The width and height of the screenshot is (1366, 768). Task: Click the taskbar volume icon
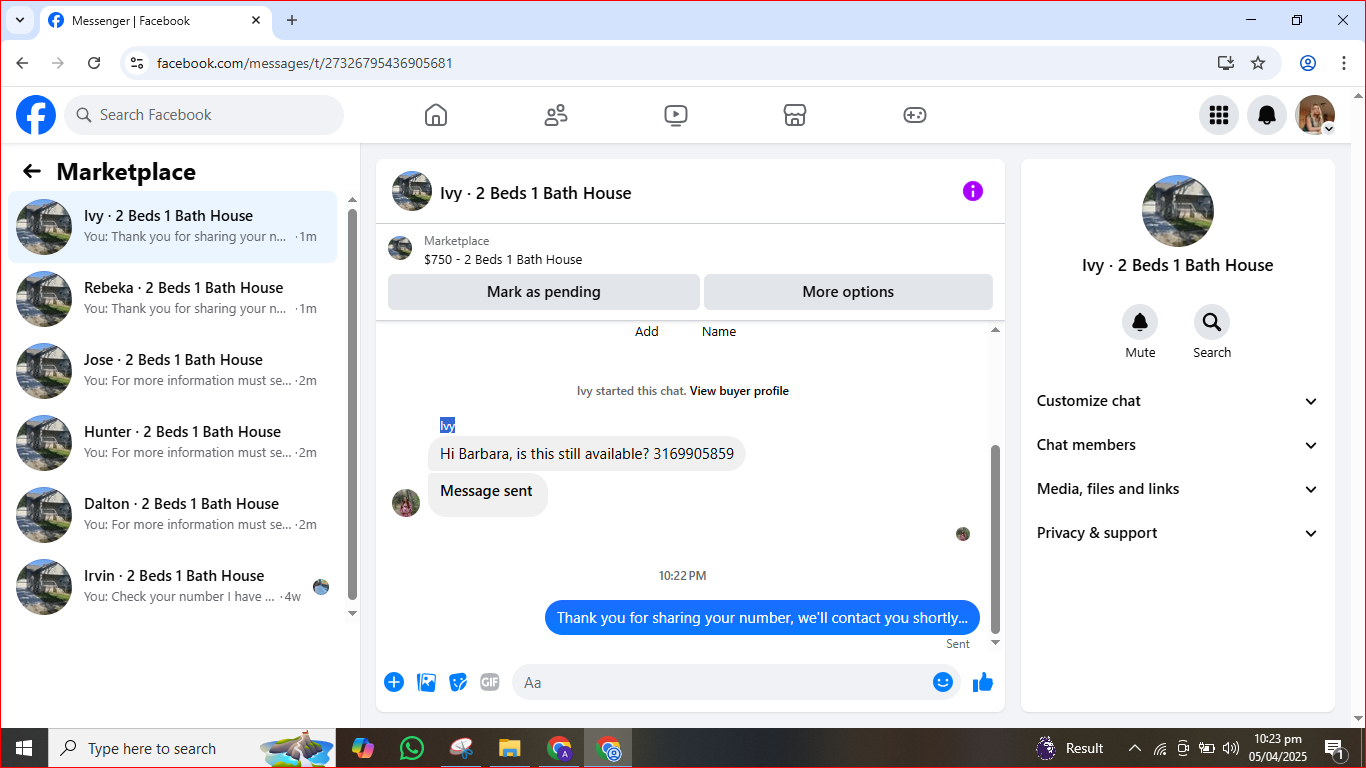point(1231,748)
